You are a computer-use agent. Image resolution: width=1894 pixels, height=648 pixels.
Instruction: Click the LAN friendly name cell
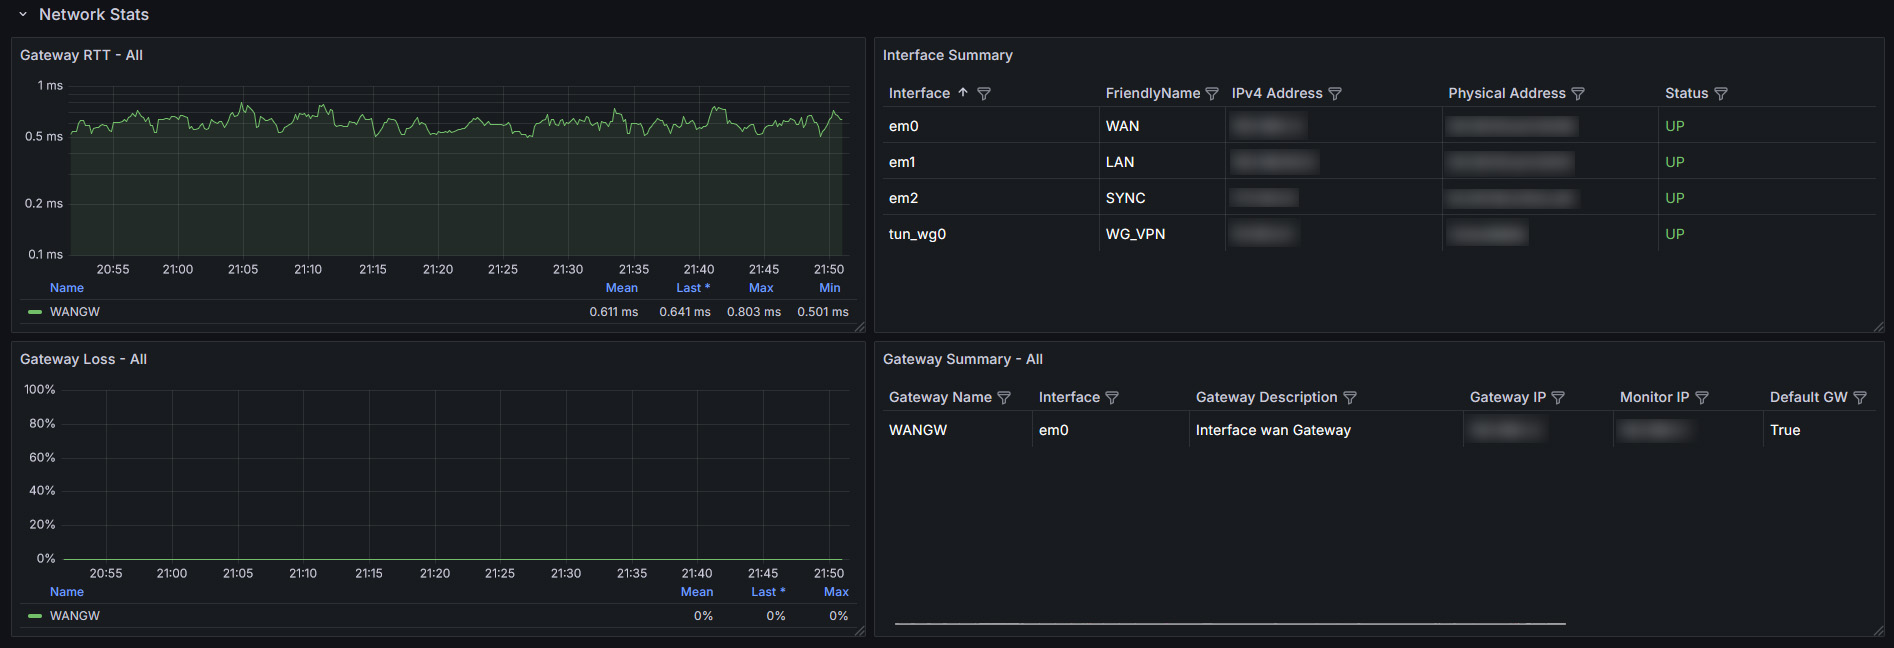[1162, 162]
